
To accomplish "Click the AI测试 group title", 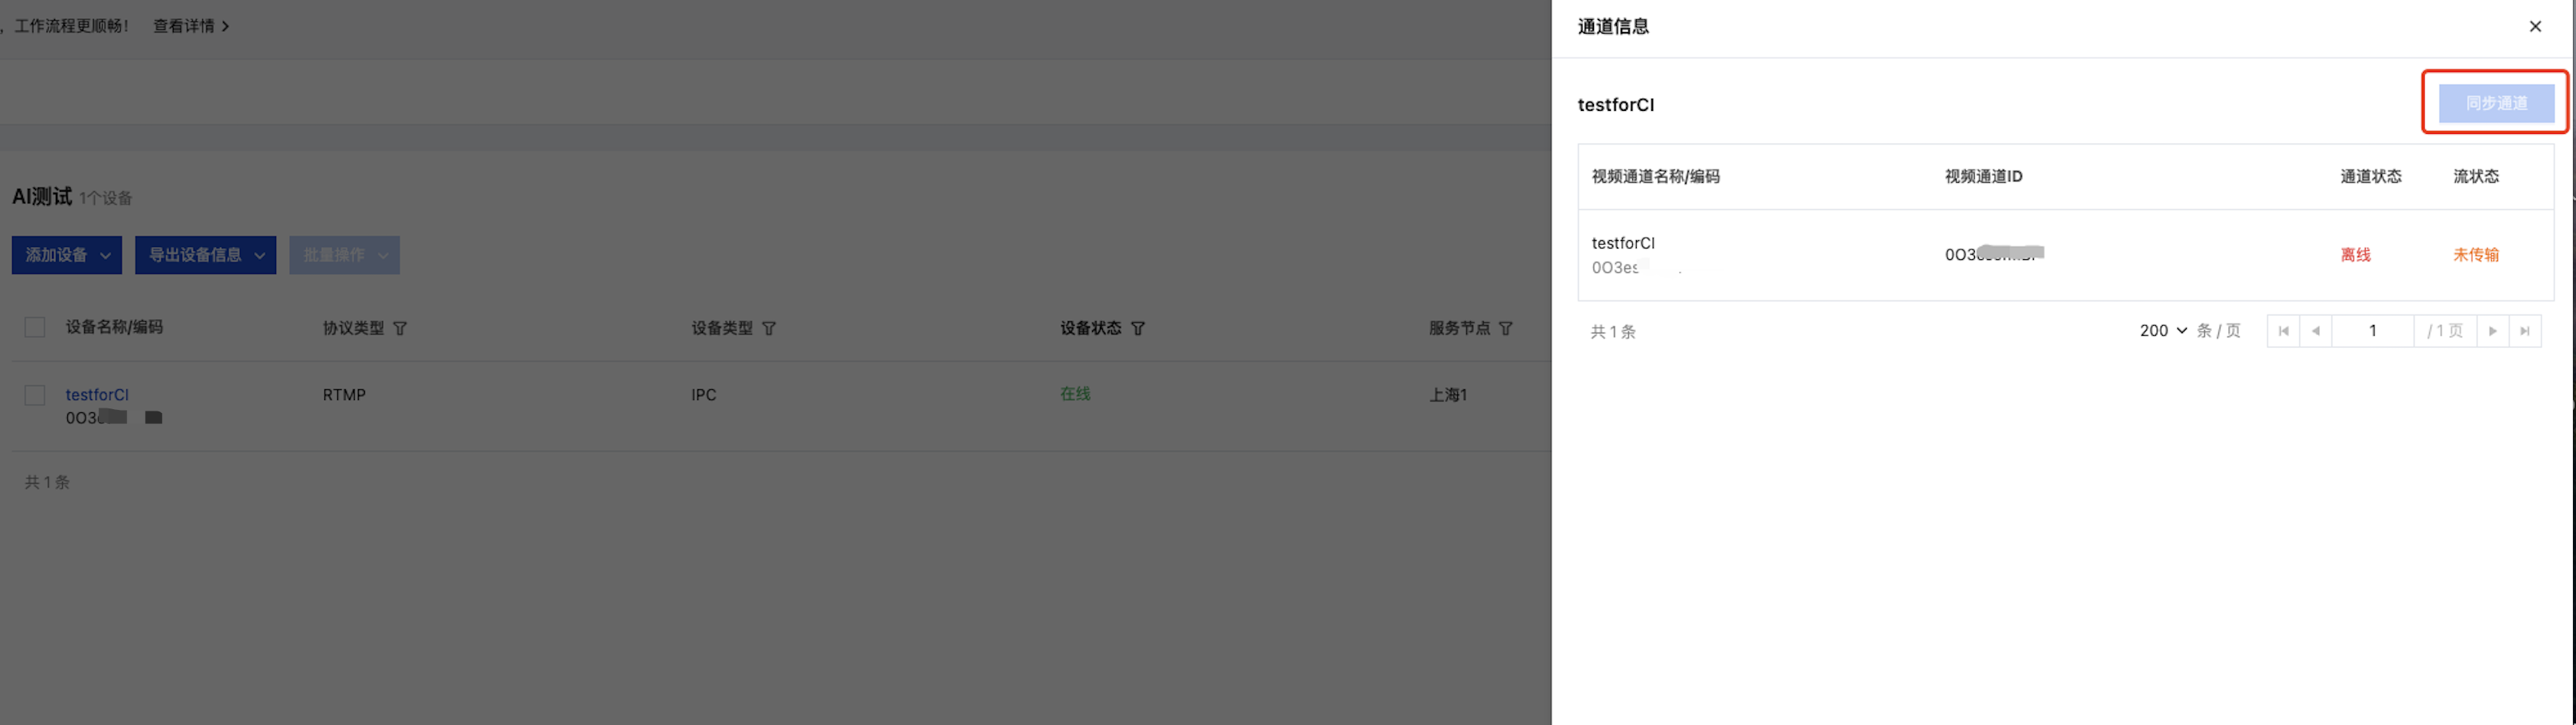I will click(42, 196).
